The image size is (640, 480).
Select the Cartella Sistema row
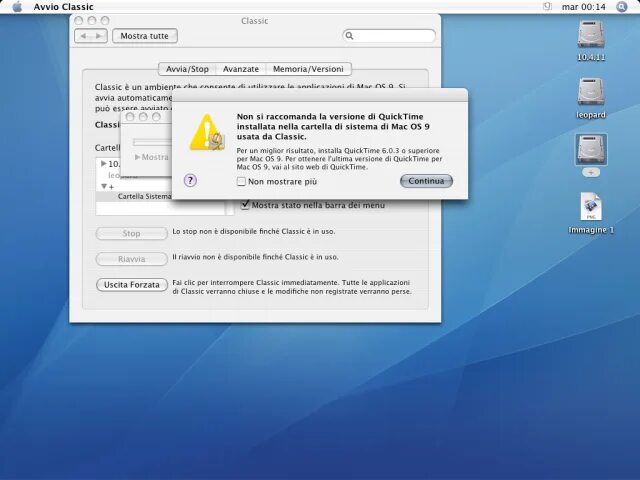coord(161,196)
